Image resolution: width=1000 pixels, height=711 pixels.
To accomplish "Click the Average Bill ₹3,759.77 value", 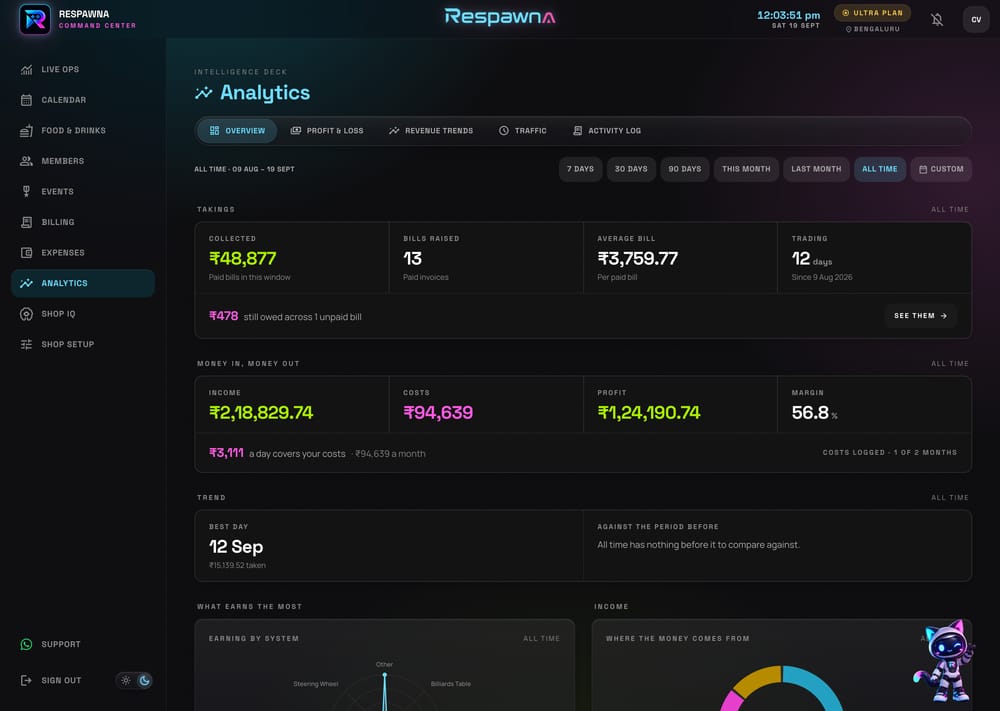I will pyautogui.click(x=637, y=259).
